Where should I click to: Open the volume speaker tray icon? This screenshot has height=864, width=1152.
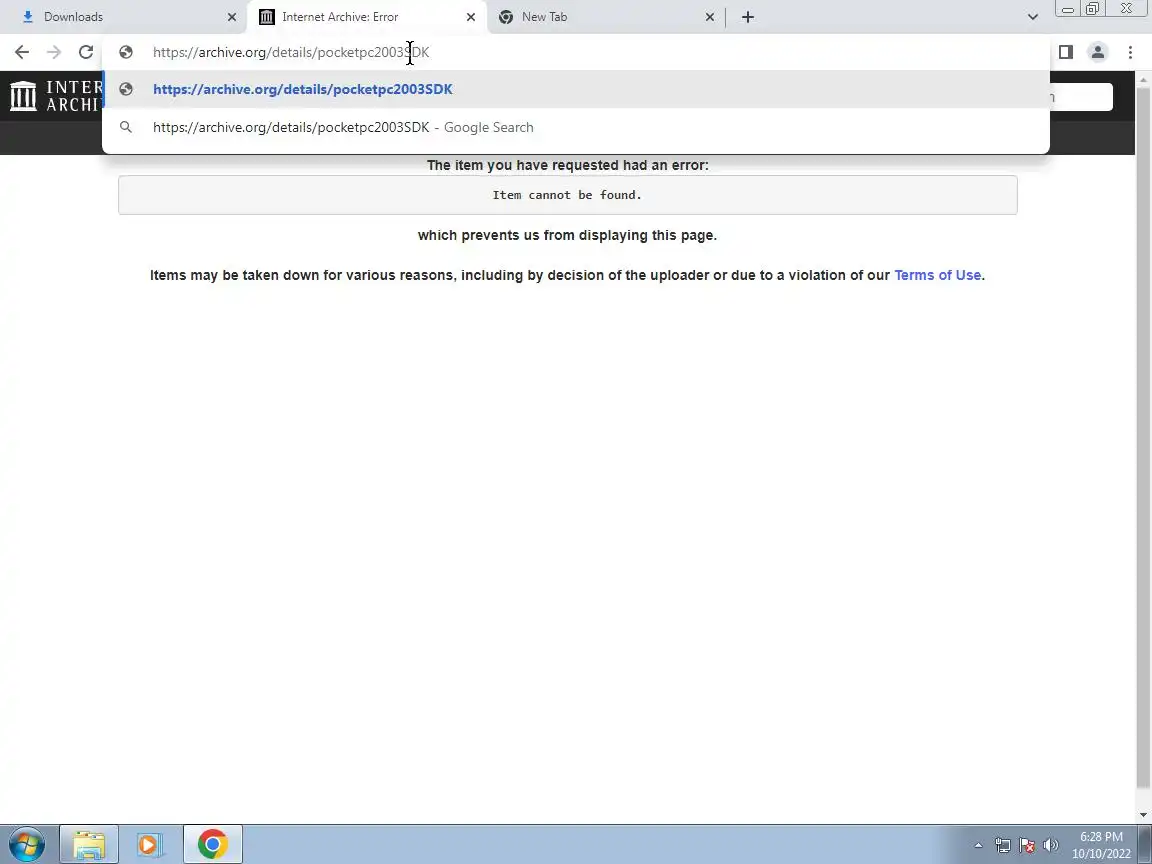1051,845
